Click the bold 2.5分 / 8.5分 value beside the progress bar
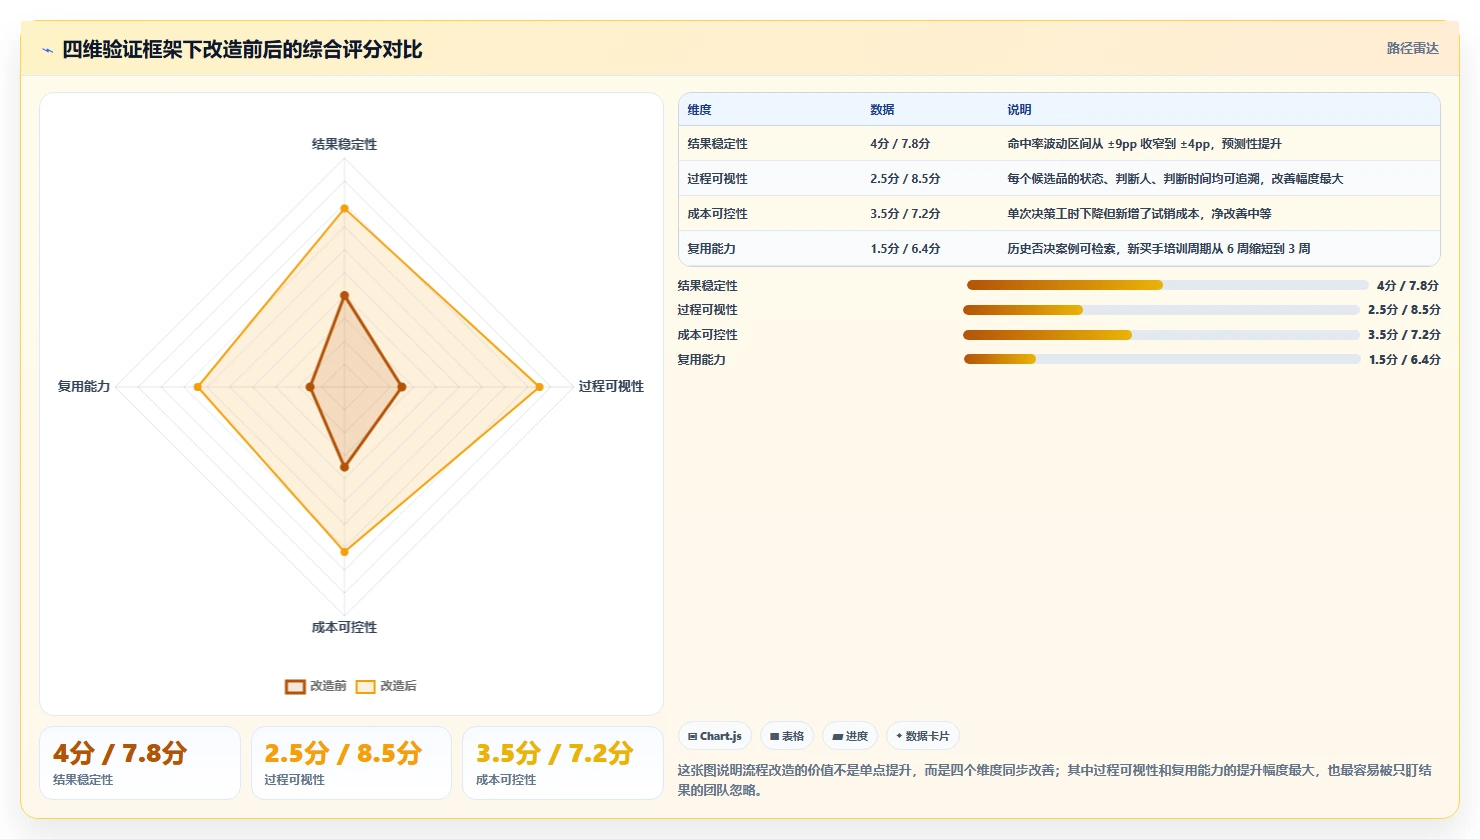Screen dimensions: 1480x840 pos(1404,310)
